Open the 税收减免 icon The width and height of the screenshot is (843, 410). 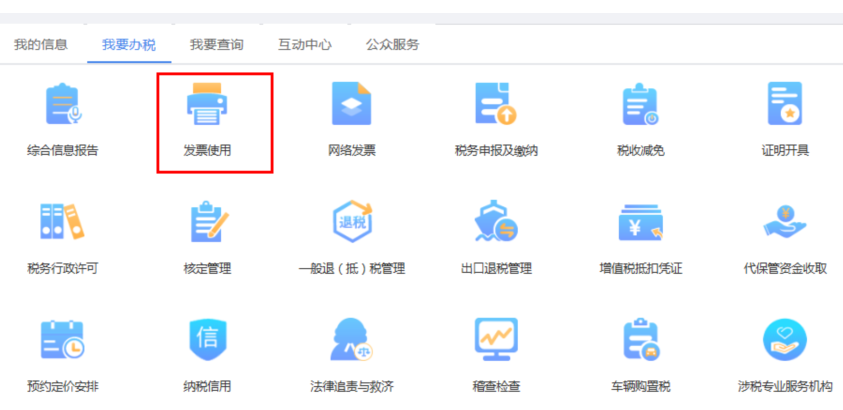pyautogui.click(x=640, y=105)
